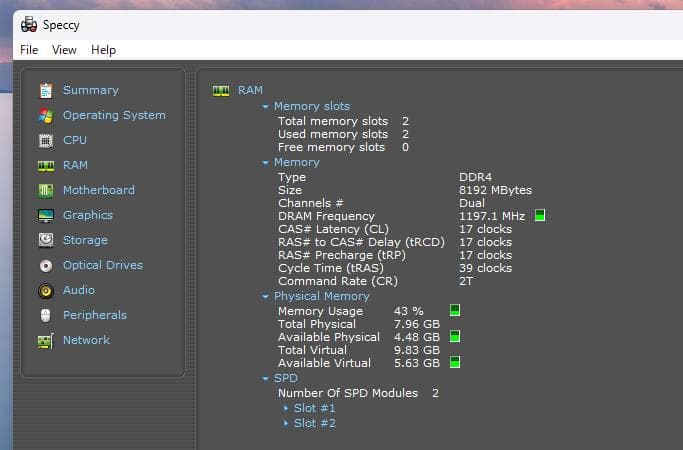Viewport: 683px width, 450px height.
Task: Click green graph icon beside Memory Usage
Action: (455, 310)
